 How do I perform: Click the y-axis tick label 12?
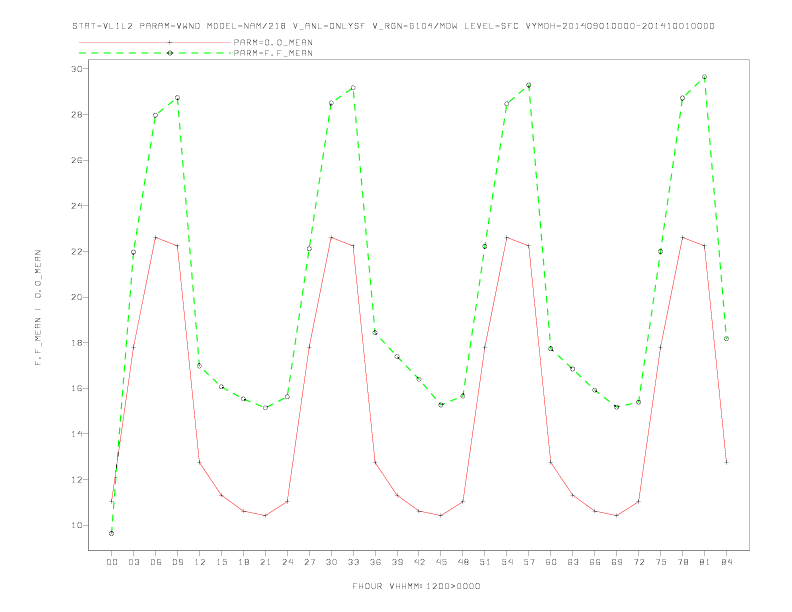(77, 479)
